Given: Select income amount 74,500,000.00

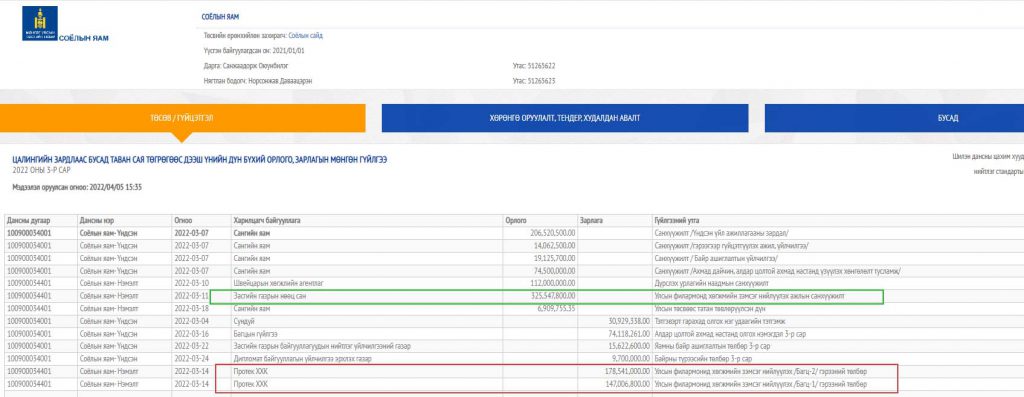Looking at the screenshot, I should point(554,271).
